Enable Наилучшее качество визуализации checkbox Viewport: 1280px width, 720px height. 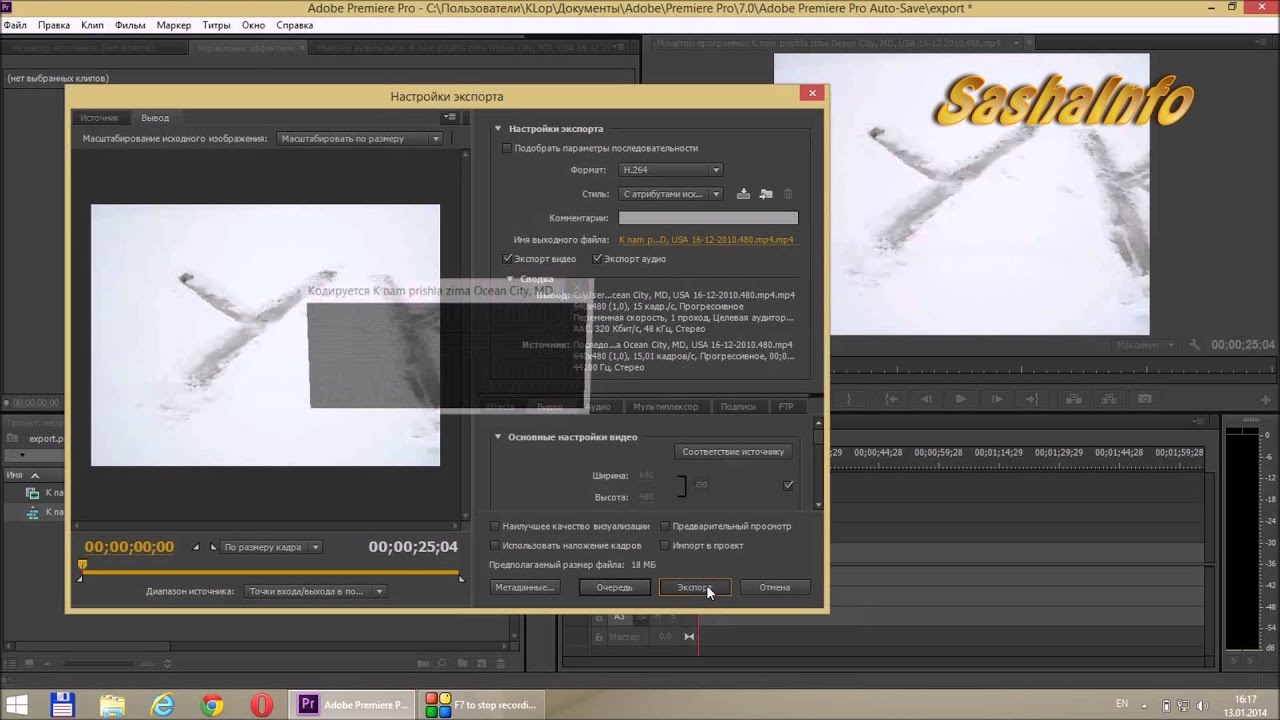(494, 526)
